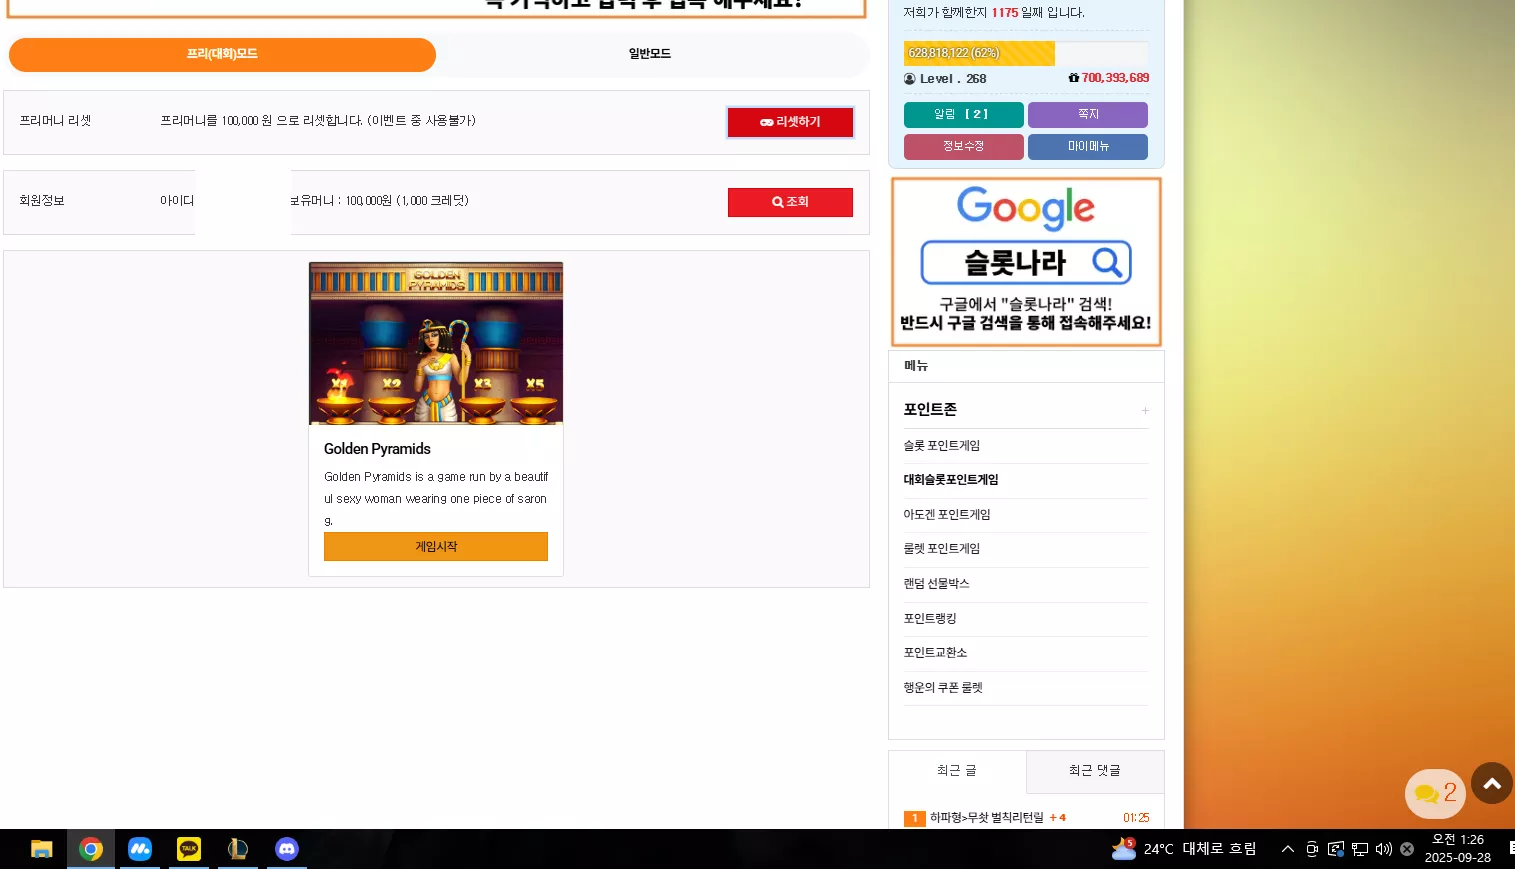
Task: Open 대회슬롯포인트게임 menu link
Action: (x=951, y=480)
